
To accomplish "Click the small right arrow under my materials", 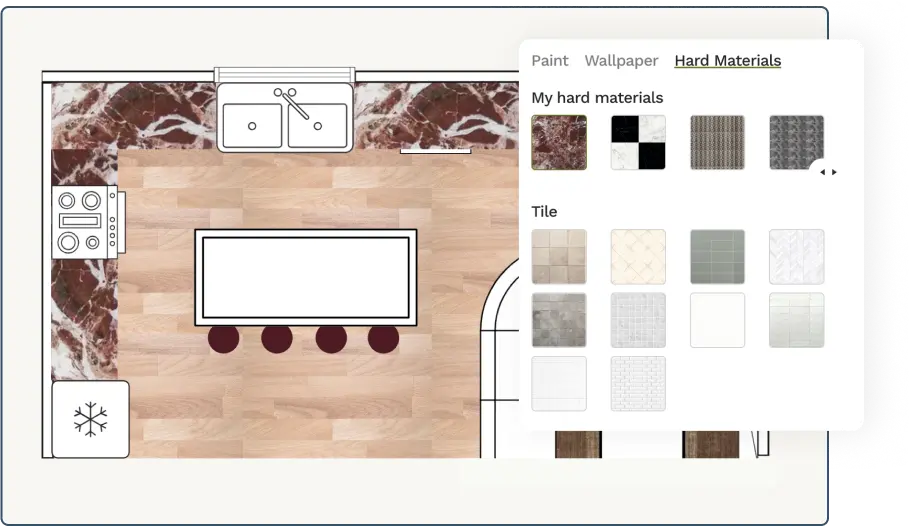I will point(834,172).
